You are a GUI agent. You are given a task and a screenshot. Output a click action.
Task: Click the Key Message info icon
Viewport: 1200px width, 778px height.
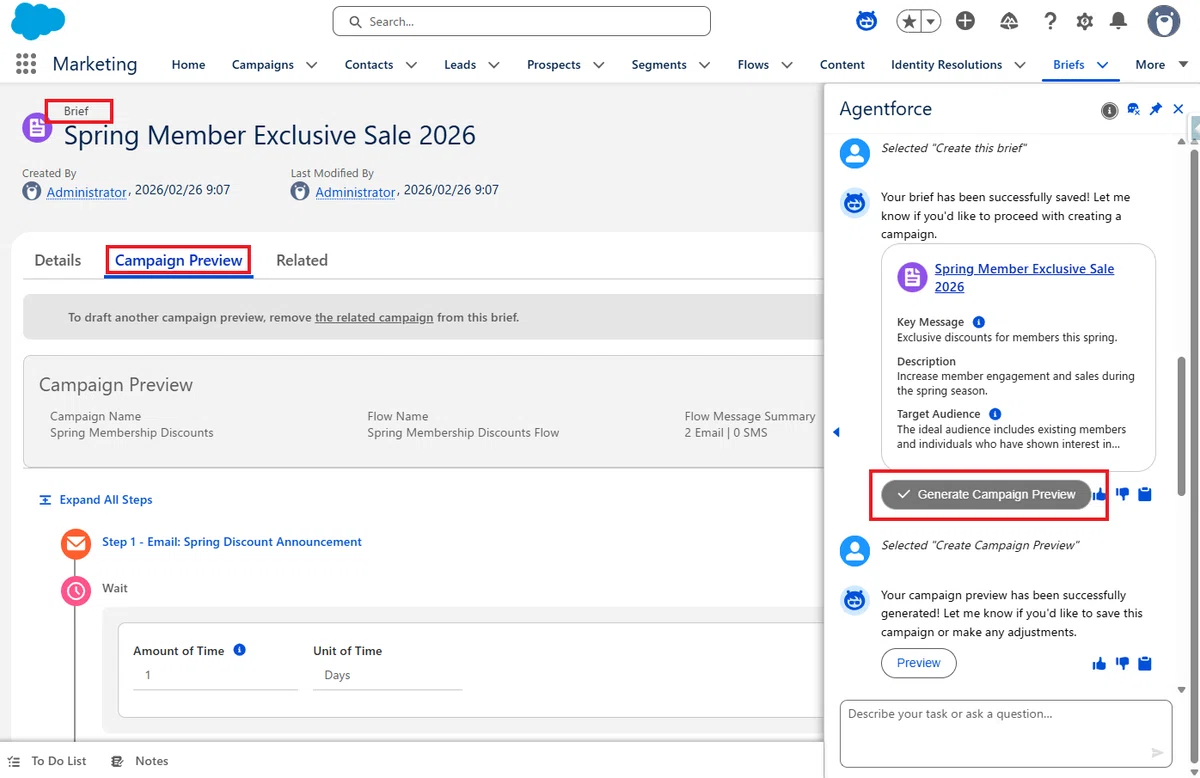979,322
